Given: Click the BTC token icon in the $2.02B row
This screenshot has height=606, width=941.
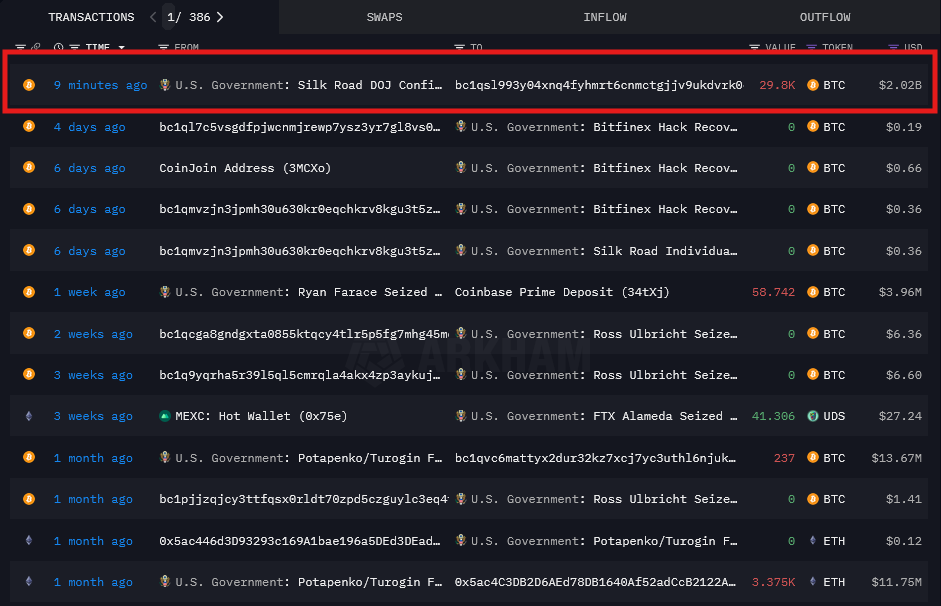Looking at the screenshot, I should [x=813, y=85].
